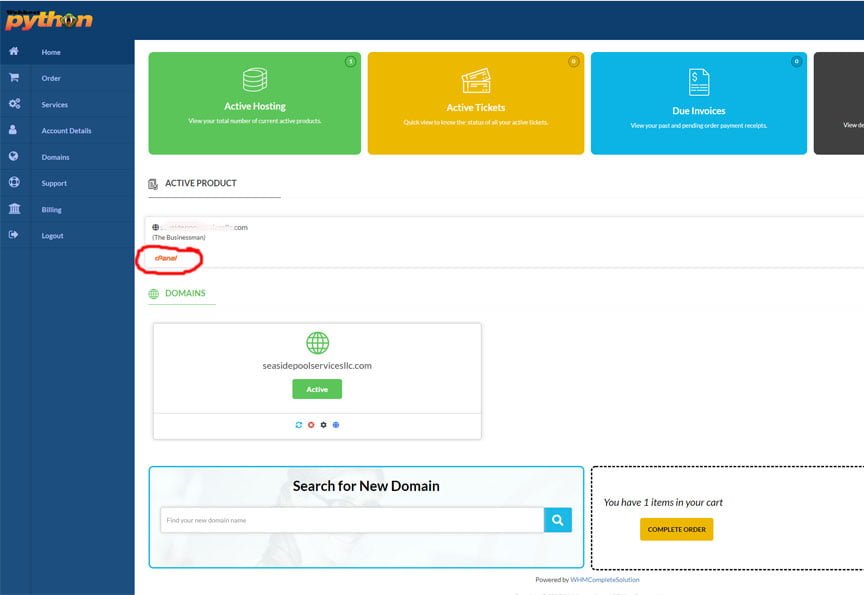Click the black gear icon in domain card
The width and height of the screenshot is (864, 595).
pyautogui.click(x=323, y=425)
